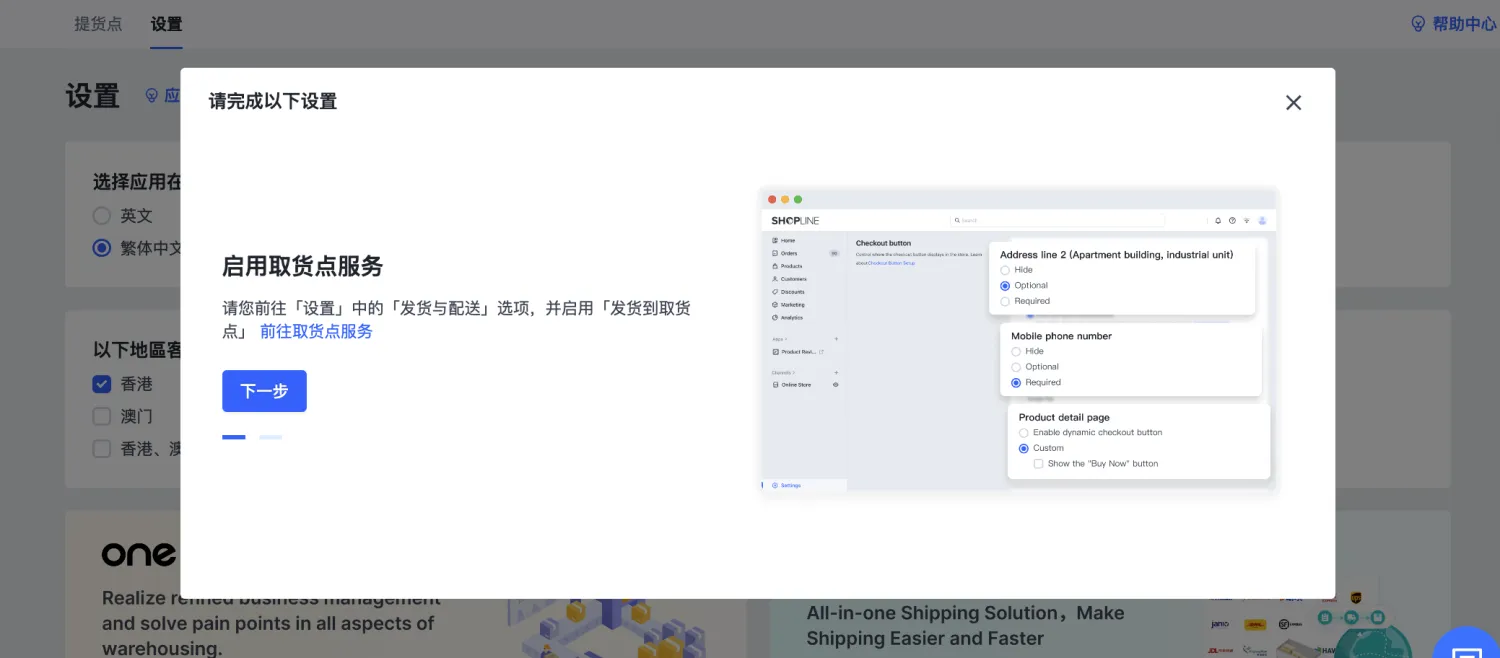Click the SHOPLINE admin preview image
This screenshot has width=1500, height=658.
tap(1019, 340)
